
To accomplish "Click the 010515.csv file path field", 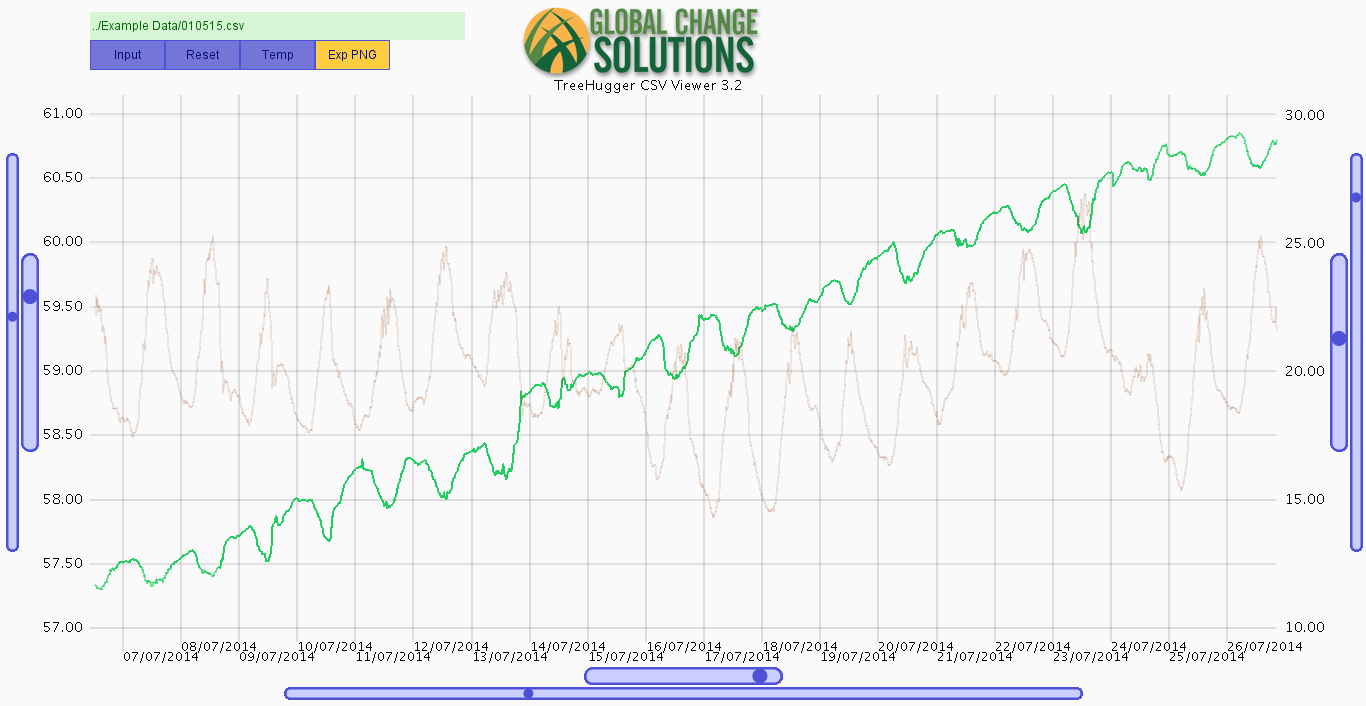I will tap(277, 26).
